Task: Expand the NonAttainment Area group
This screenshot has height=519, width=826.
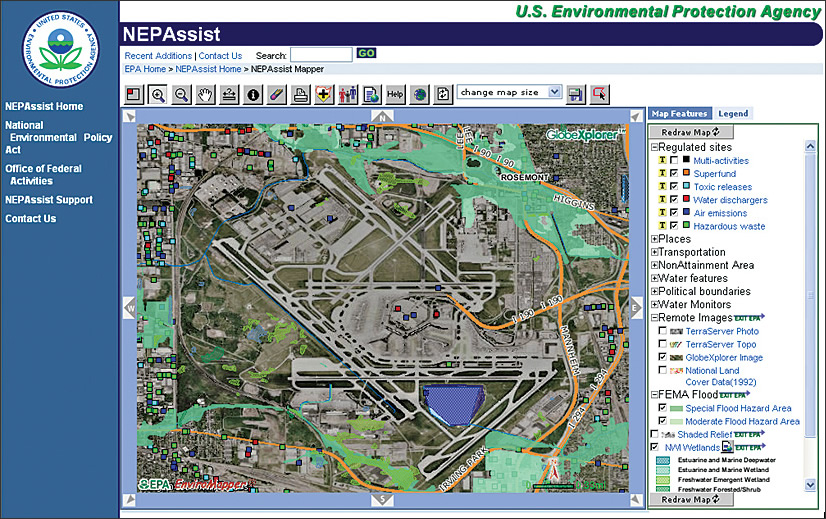Action: click(654, 266)
